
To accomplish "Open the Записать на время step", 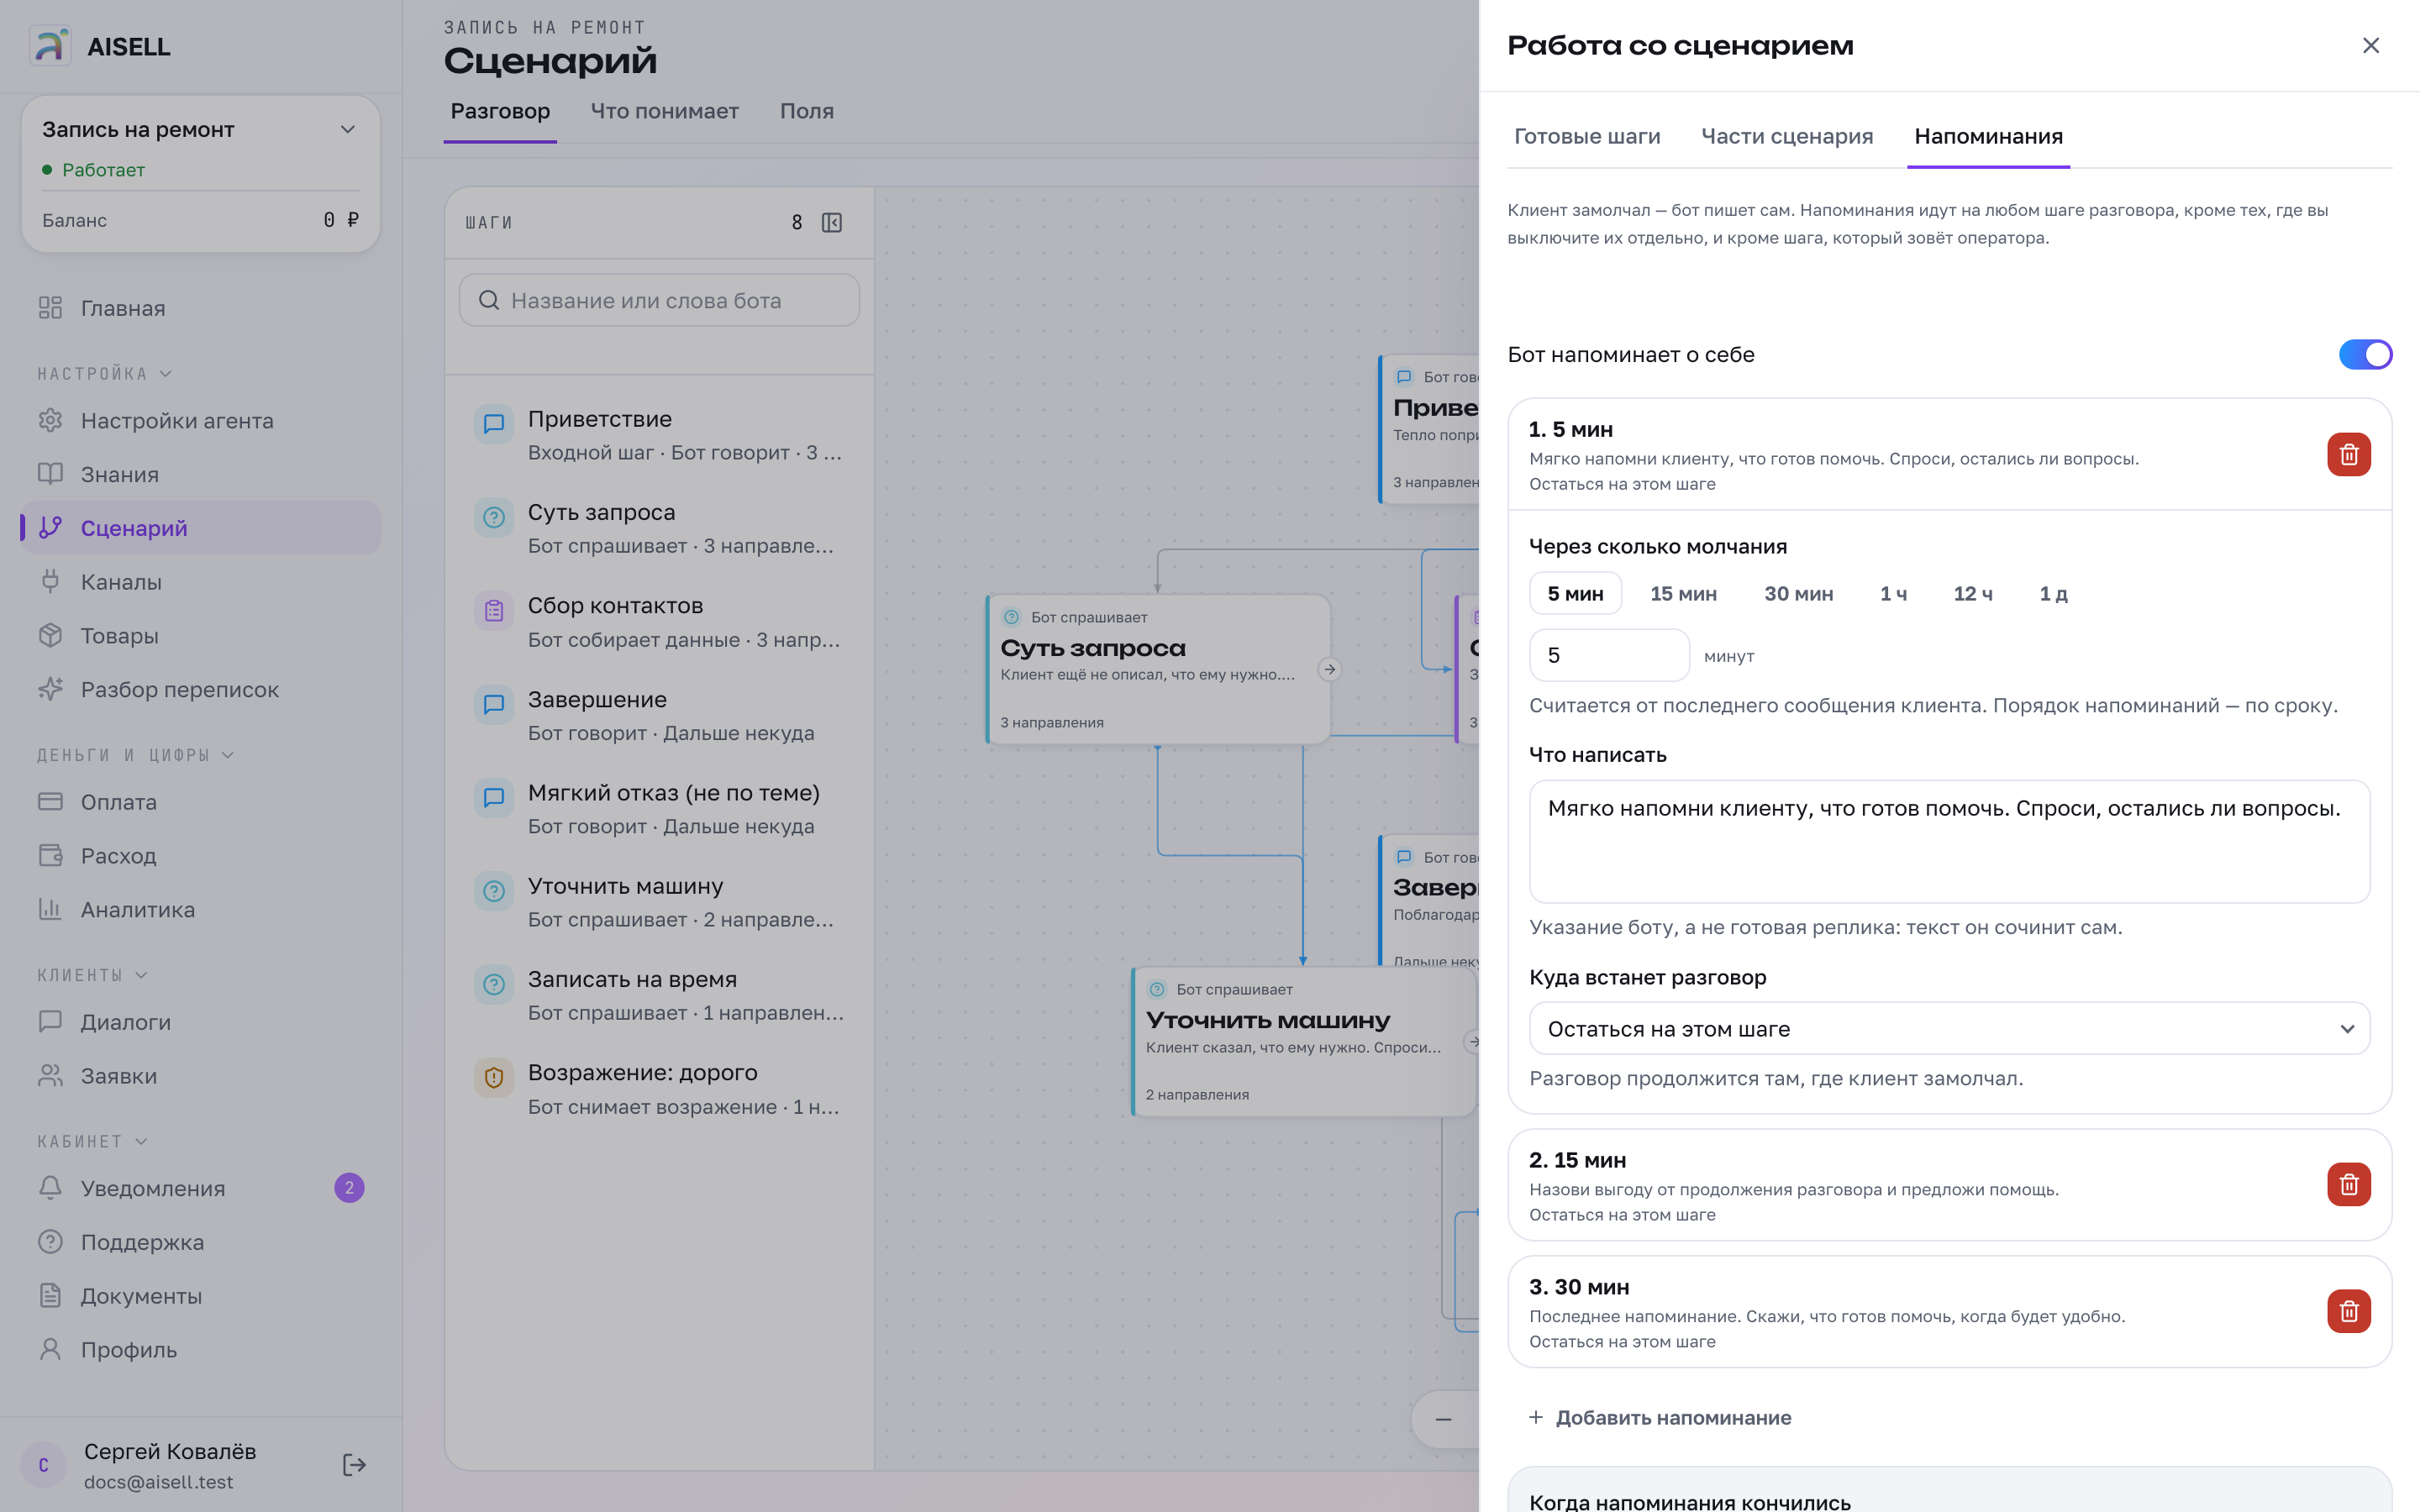I will [x=660, y=995].
